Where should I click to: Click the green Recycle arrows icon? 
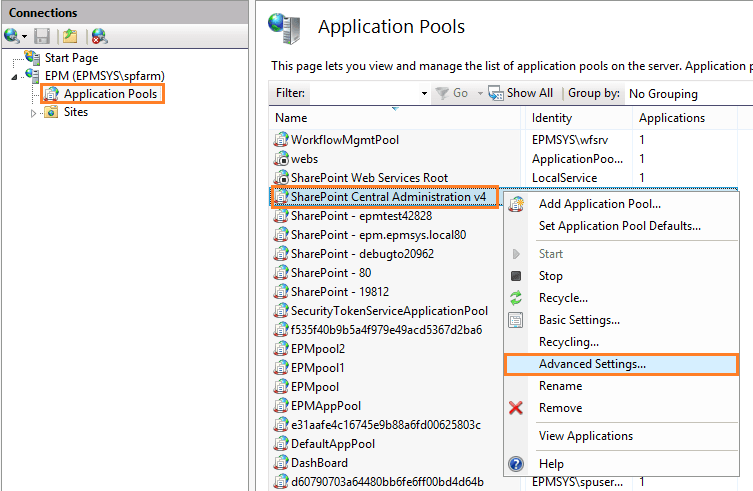click(x=516, y=298)
